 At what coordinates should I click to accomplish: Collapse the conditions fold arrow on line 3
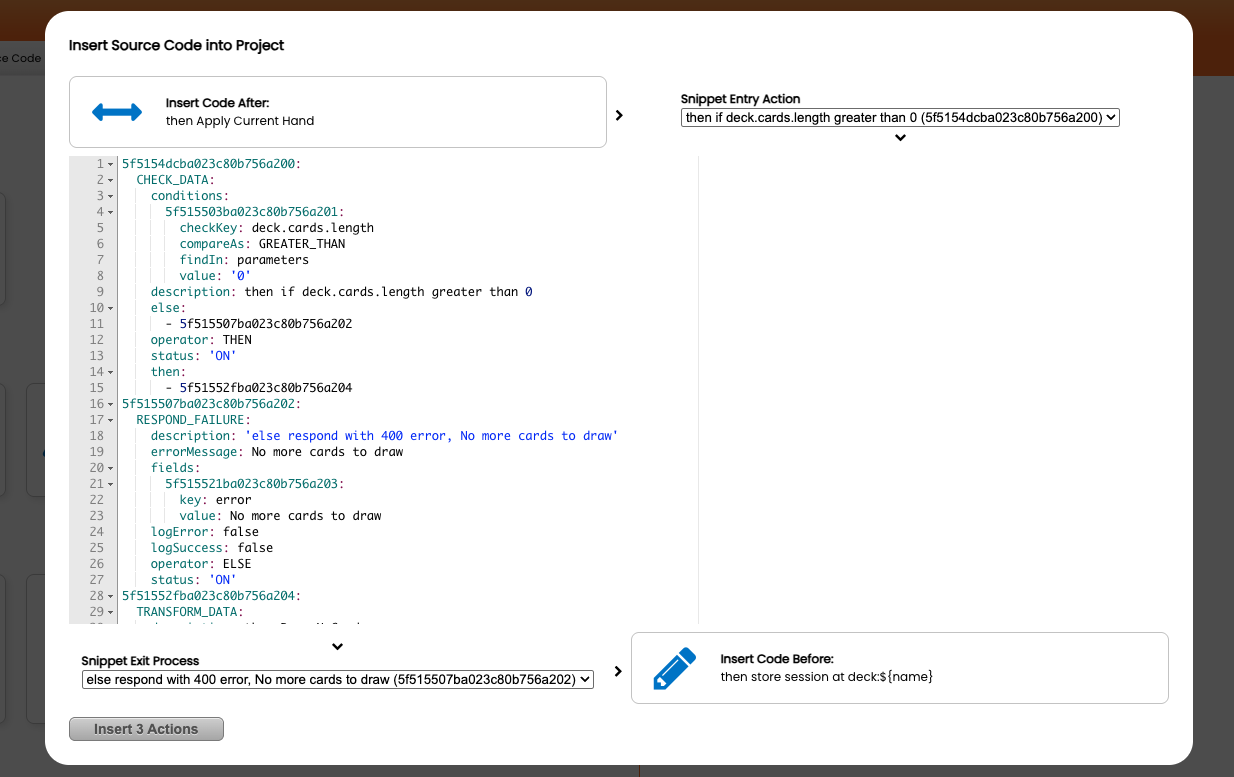tap(111, 196)
